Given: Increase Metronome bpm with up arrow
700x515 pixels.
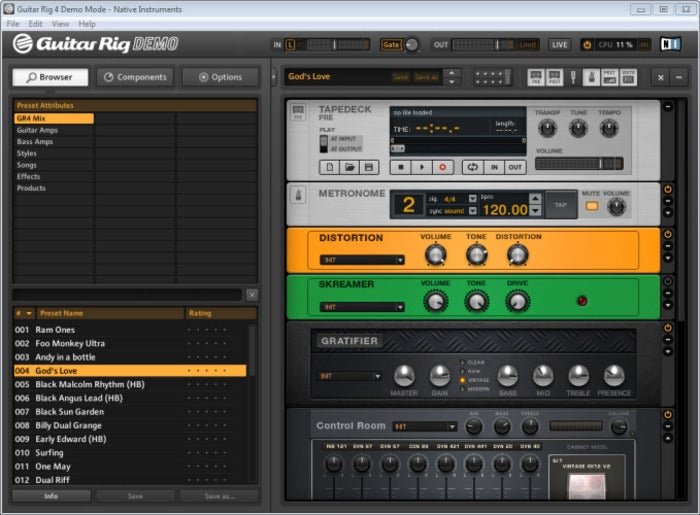Looking at the screenshot, I should pos(535,198).
